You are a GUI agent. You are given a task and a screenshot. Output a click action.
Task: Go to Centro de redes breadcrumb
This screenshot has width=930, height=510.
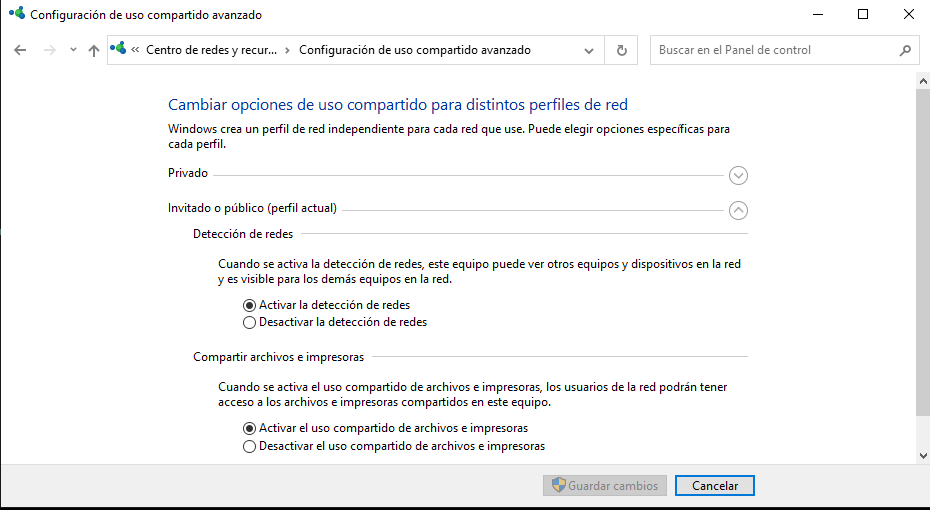click(211, 50)
